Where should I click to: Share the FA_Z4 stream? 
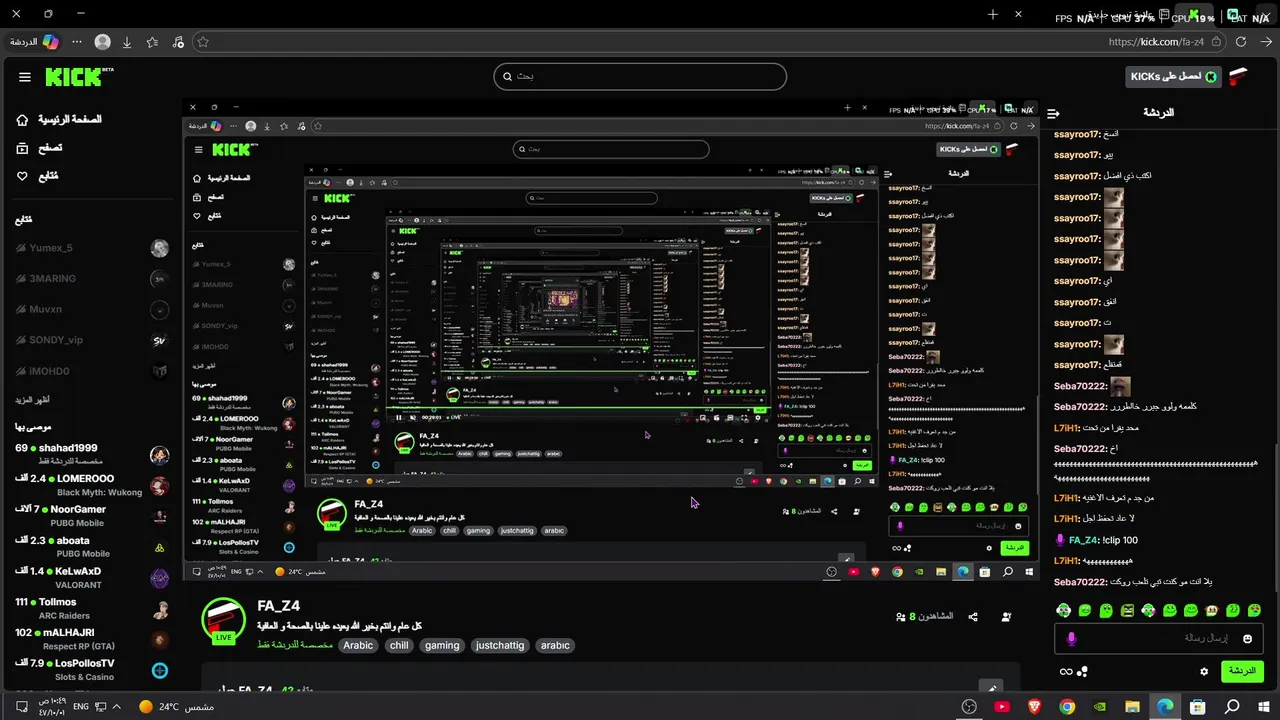coord(974,617)
